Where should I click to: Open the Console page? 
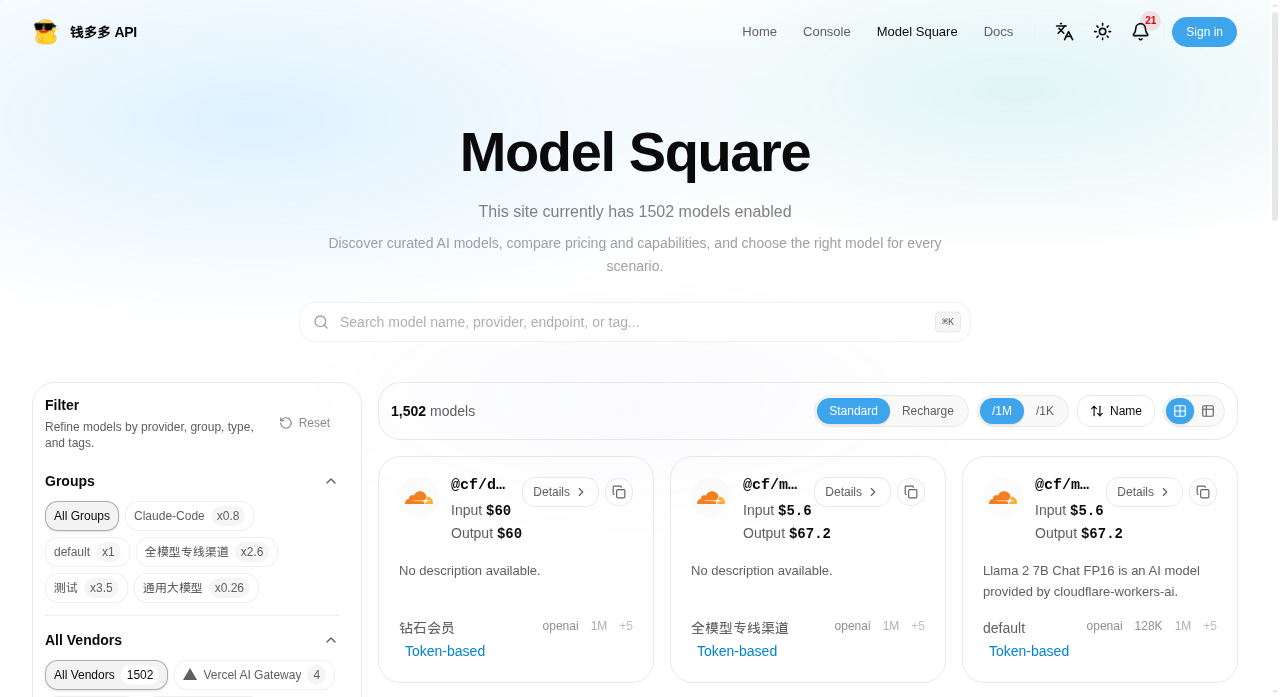point(827,32)
